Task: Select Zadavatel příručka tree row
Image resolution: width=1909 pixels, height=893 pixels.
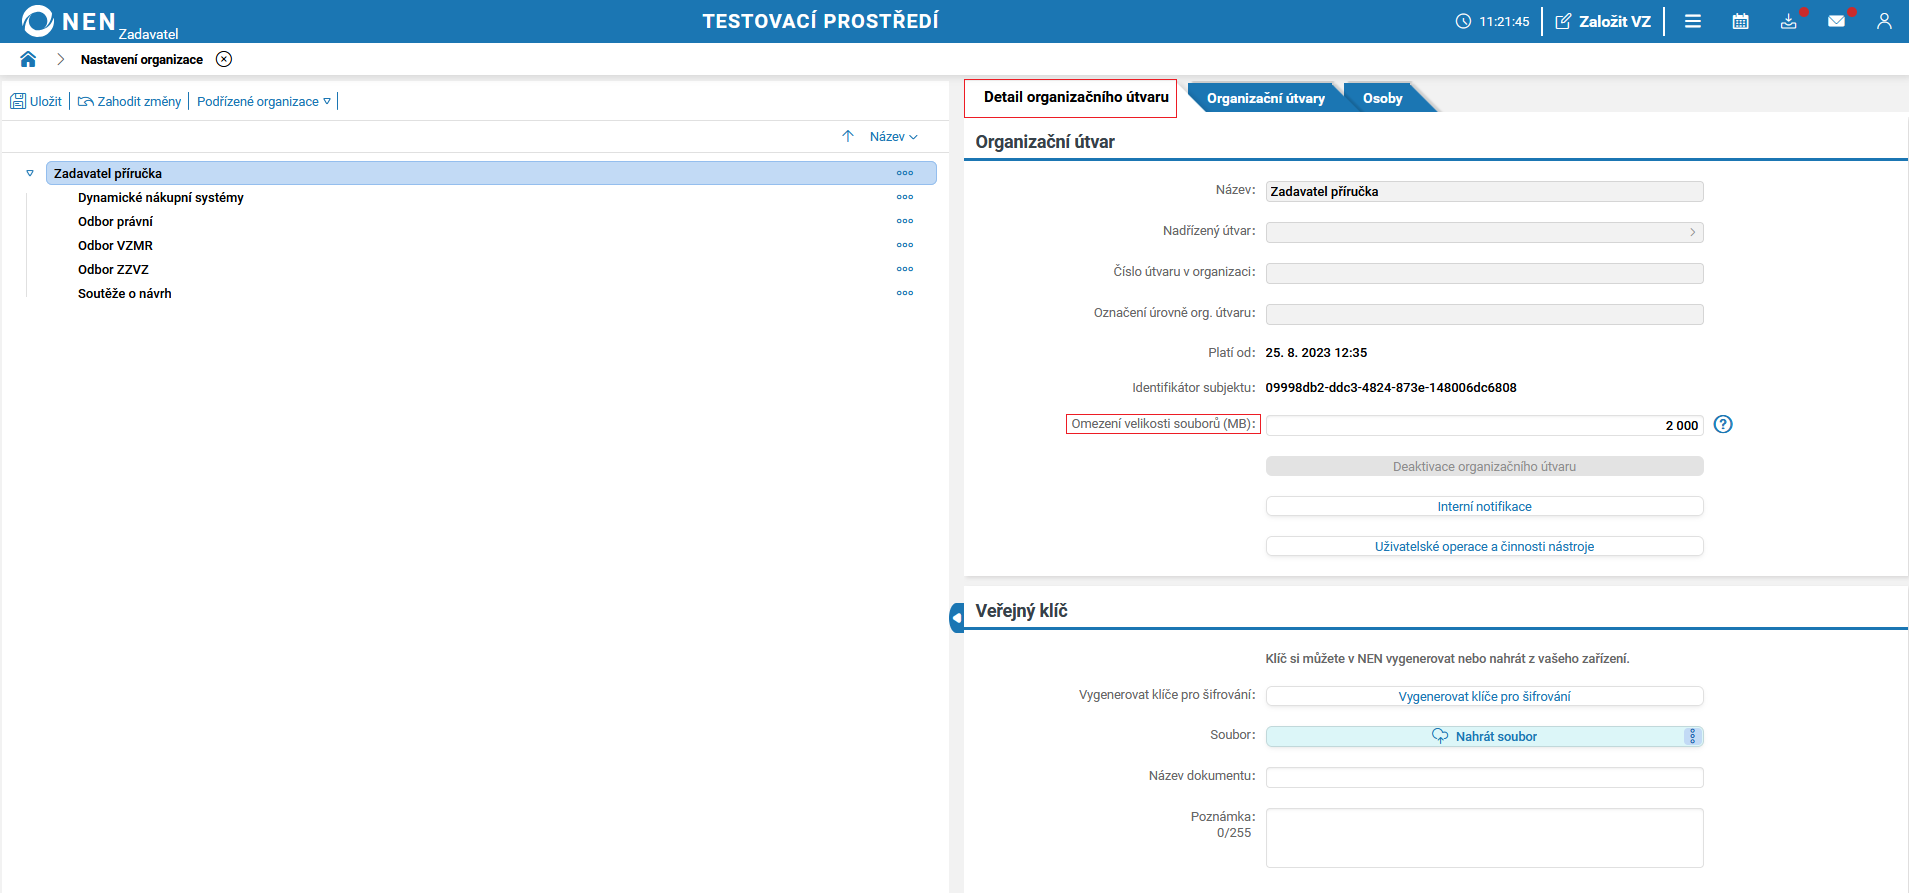Action: tap(491, 173)
